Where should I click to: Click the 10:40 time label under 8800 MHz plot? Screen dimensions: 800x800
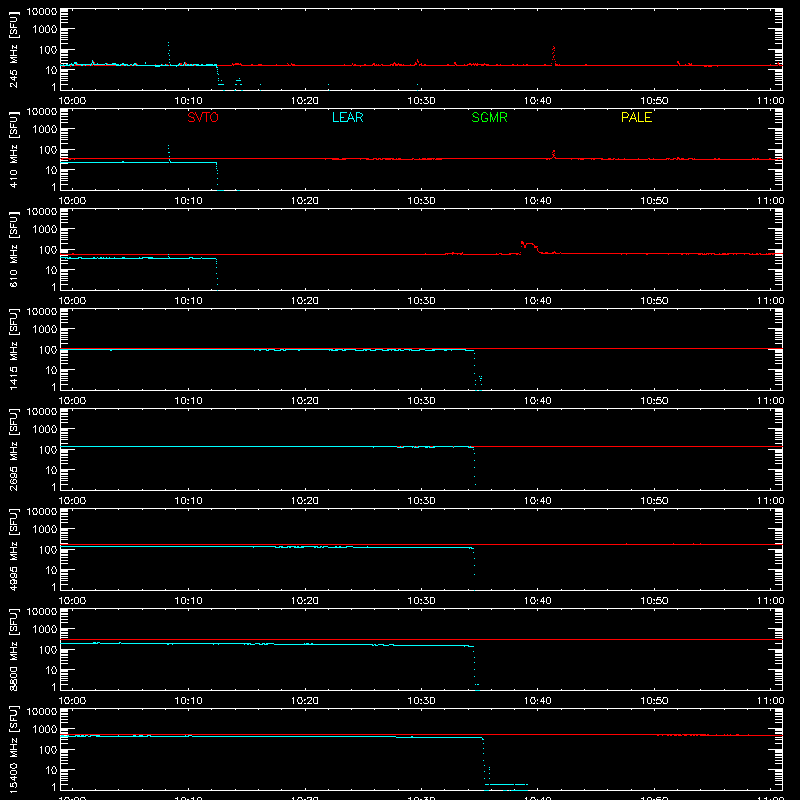tap(538, 701)
